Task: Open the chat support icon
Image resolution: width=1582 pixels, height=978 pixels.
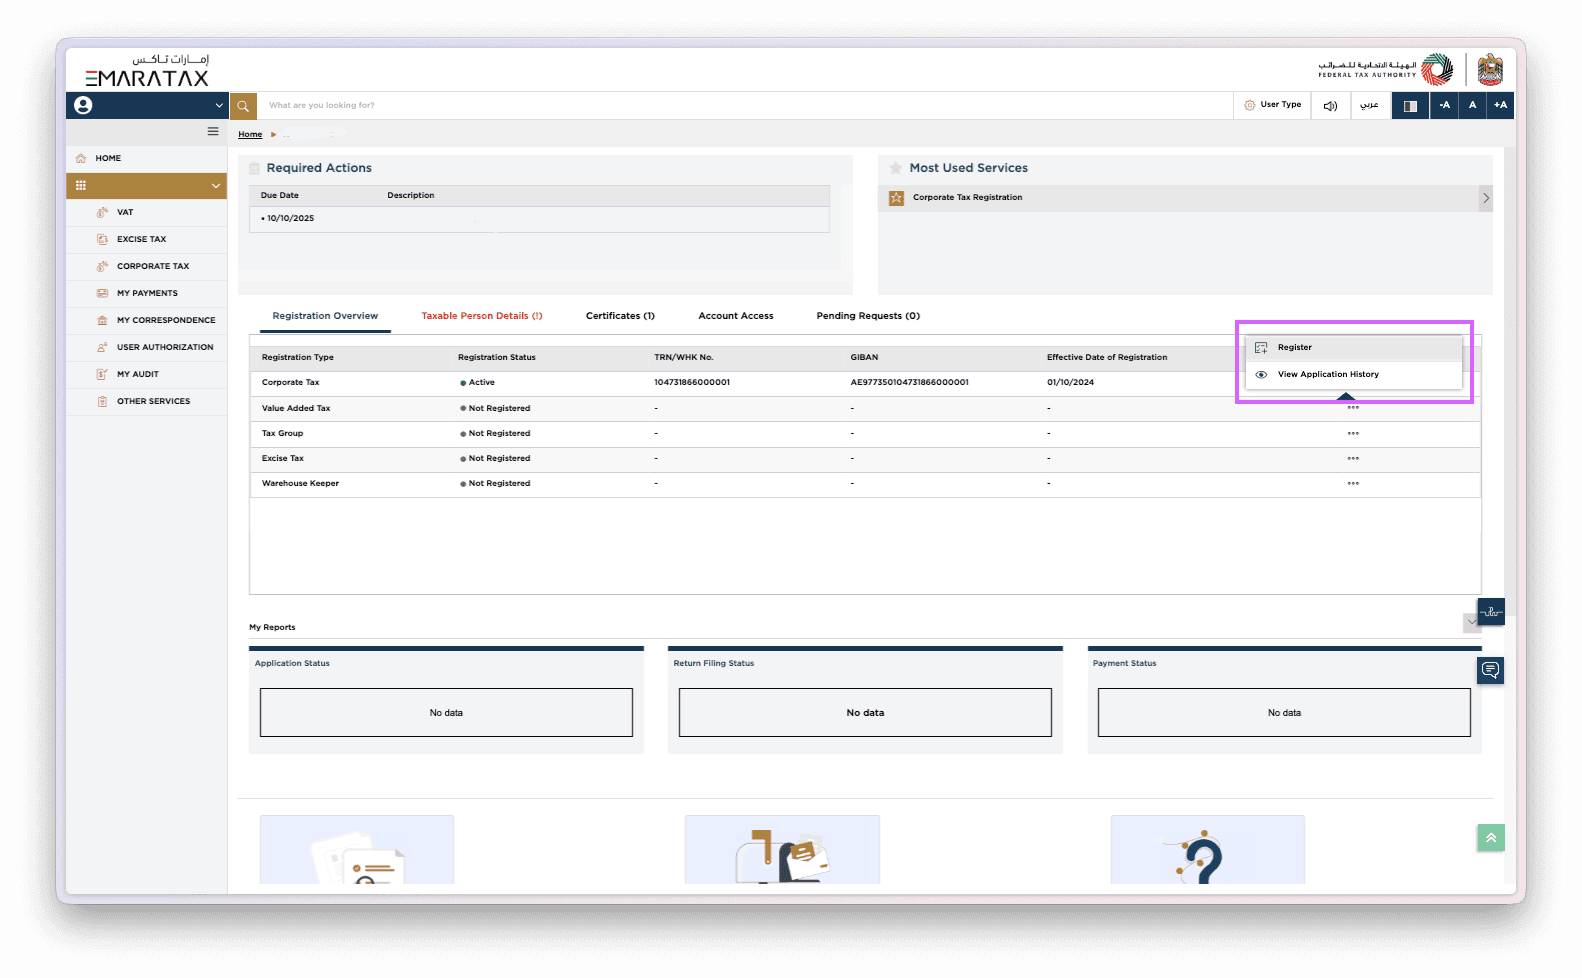Action: [1491, 670]
